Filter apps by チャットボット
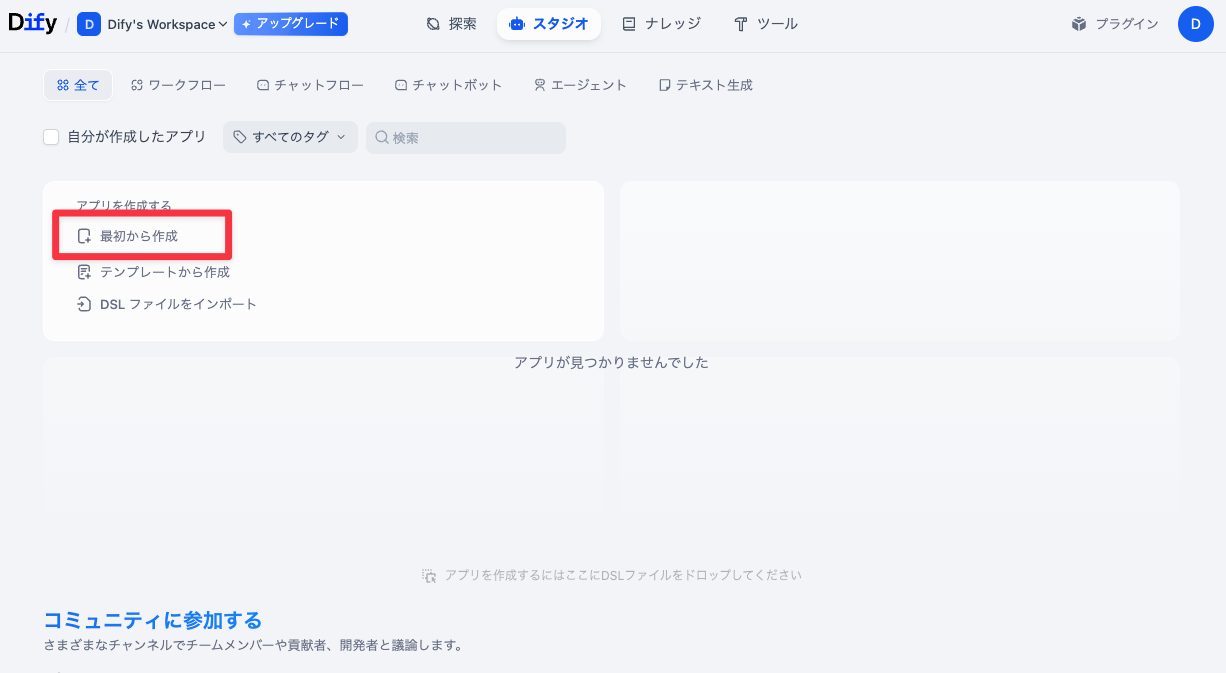The height and width of the screenshot is (673, 1226). click(x=448, y=85)
